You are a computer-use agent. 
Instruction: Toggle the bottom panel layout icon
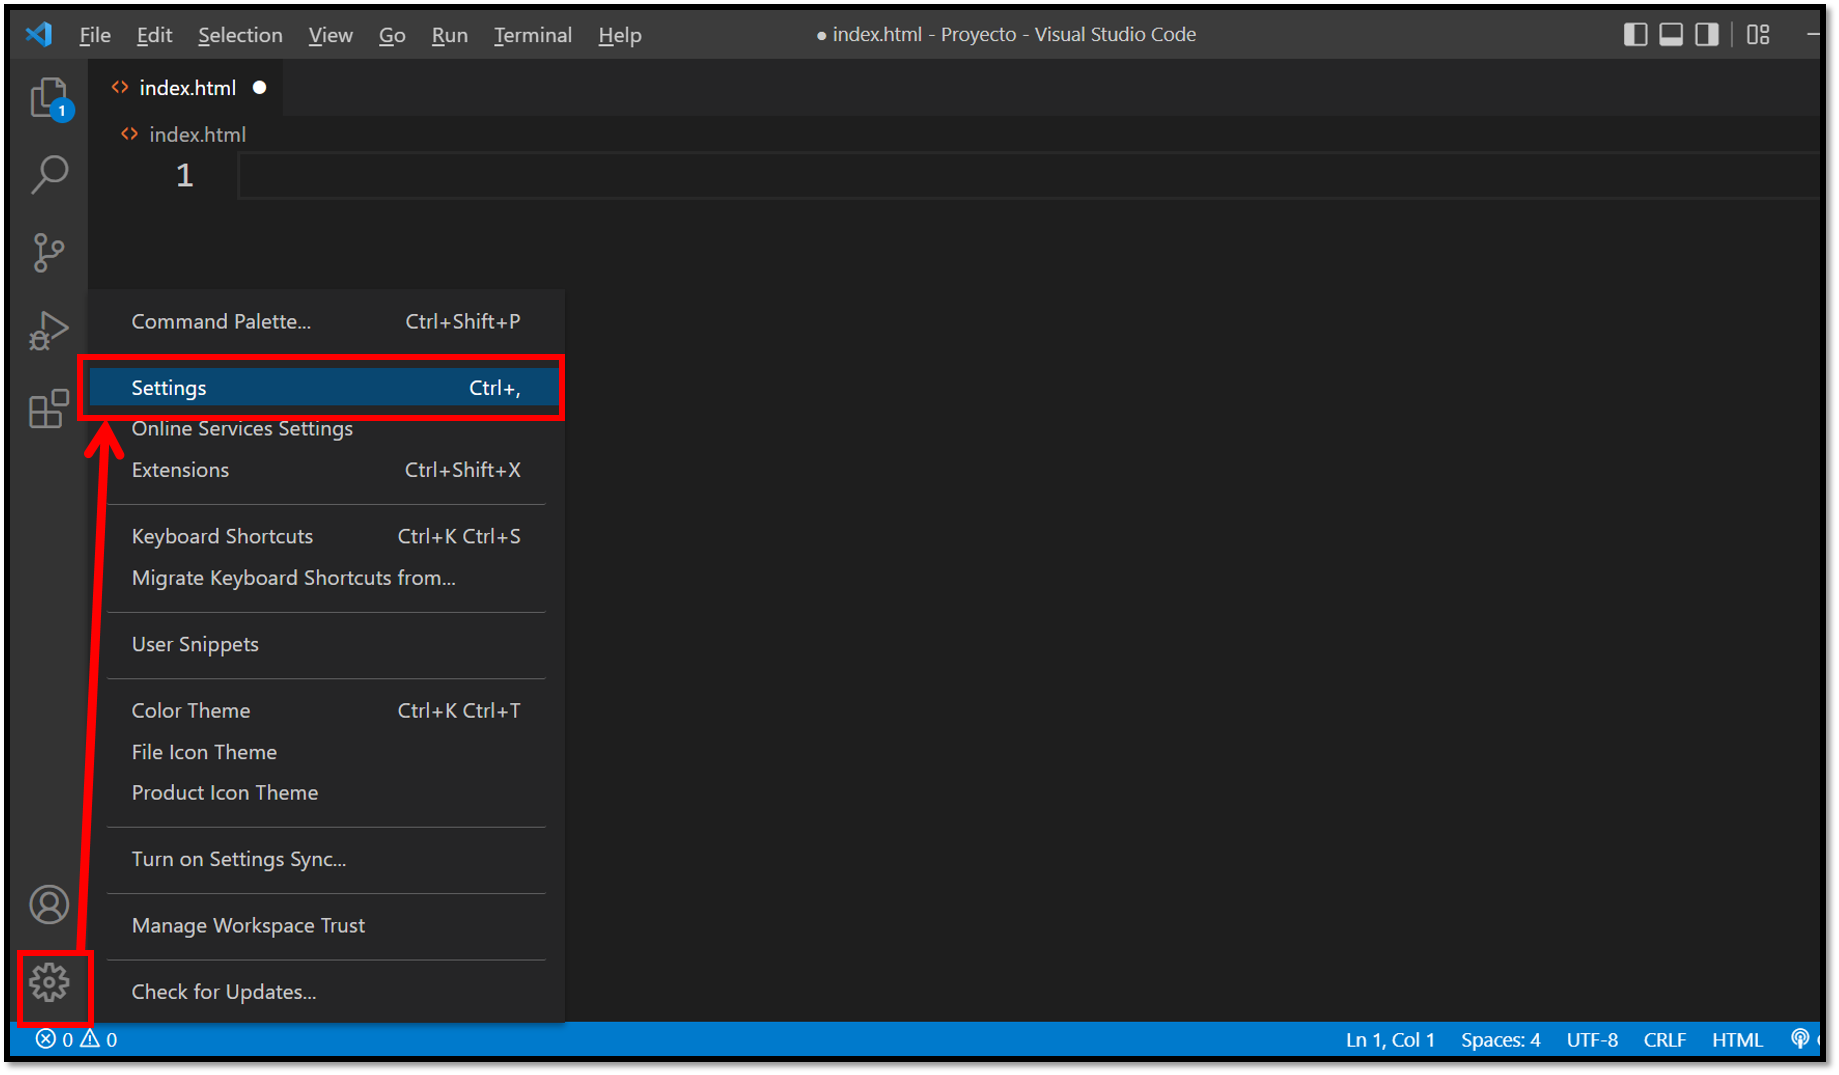coord(1671,35)
